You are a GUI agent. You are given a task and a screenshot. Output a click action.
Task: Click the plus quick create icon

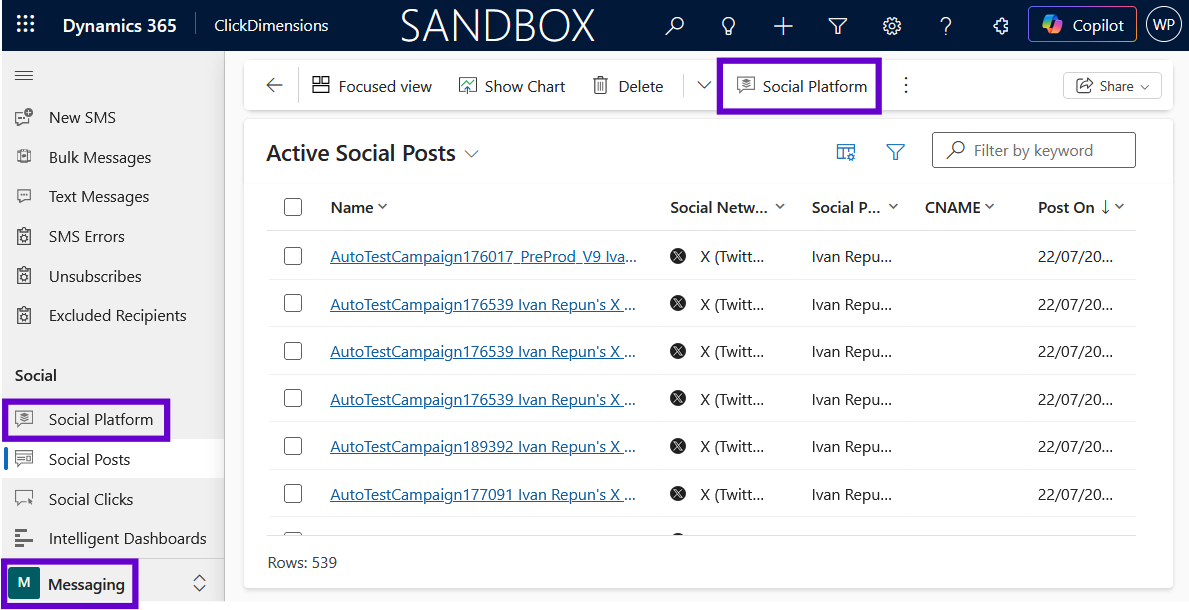783,26
